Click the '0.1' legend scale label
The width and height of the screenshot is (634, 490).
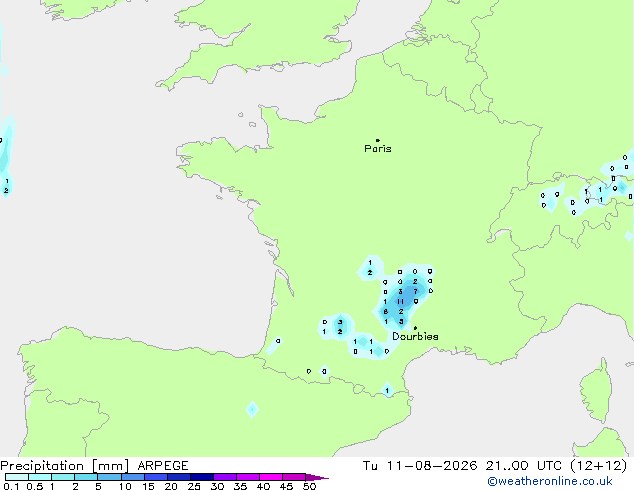[11, 486]
